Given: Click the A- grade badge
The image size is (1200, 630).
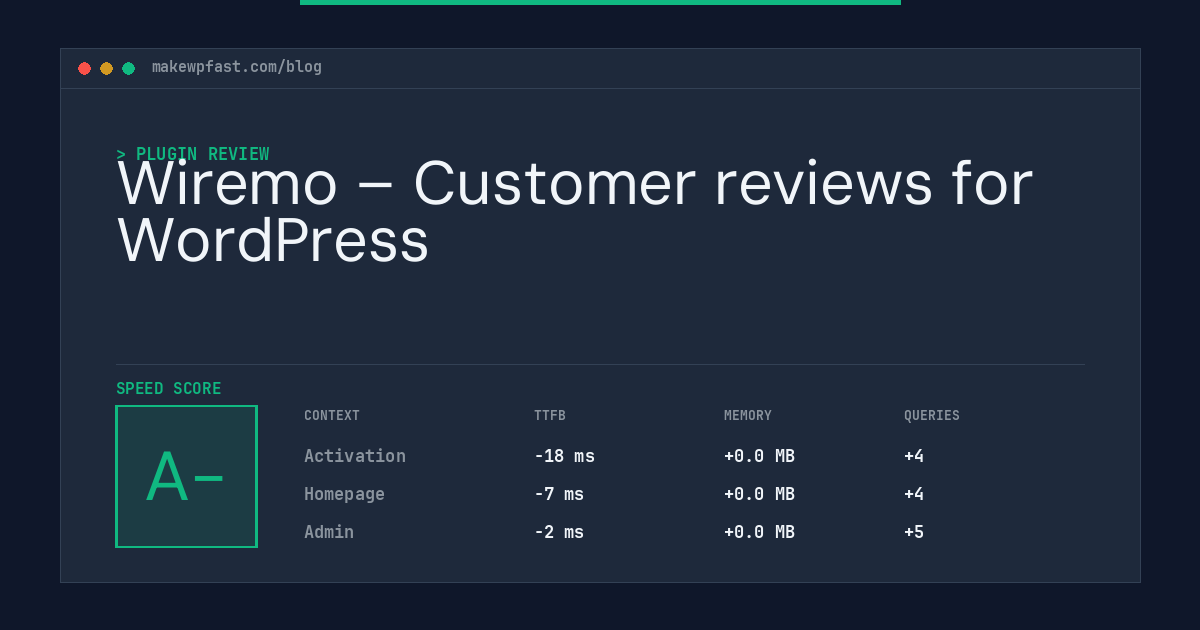Looking at the screenshot, I should [x=186, y=476].
